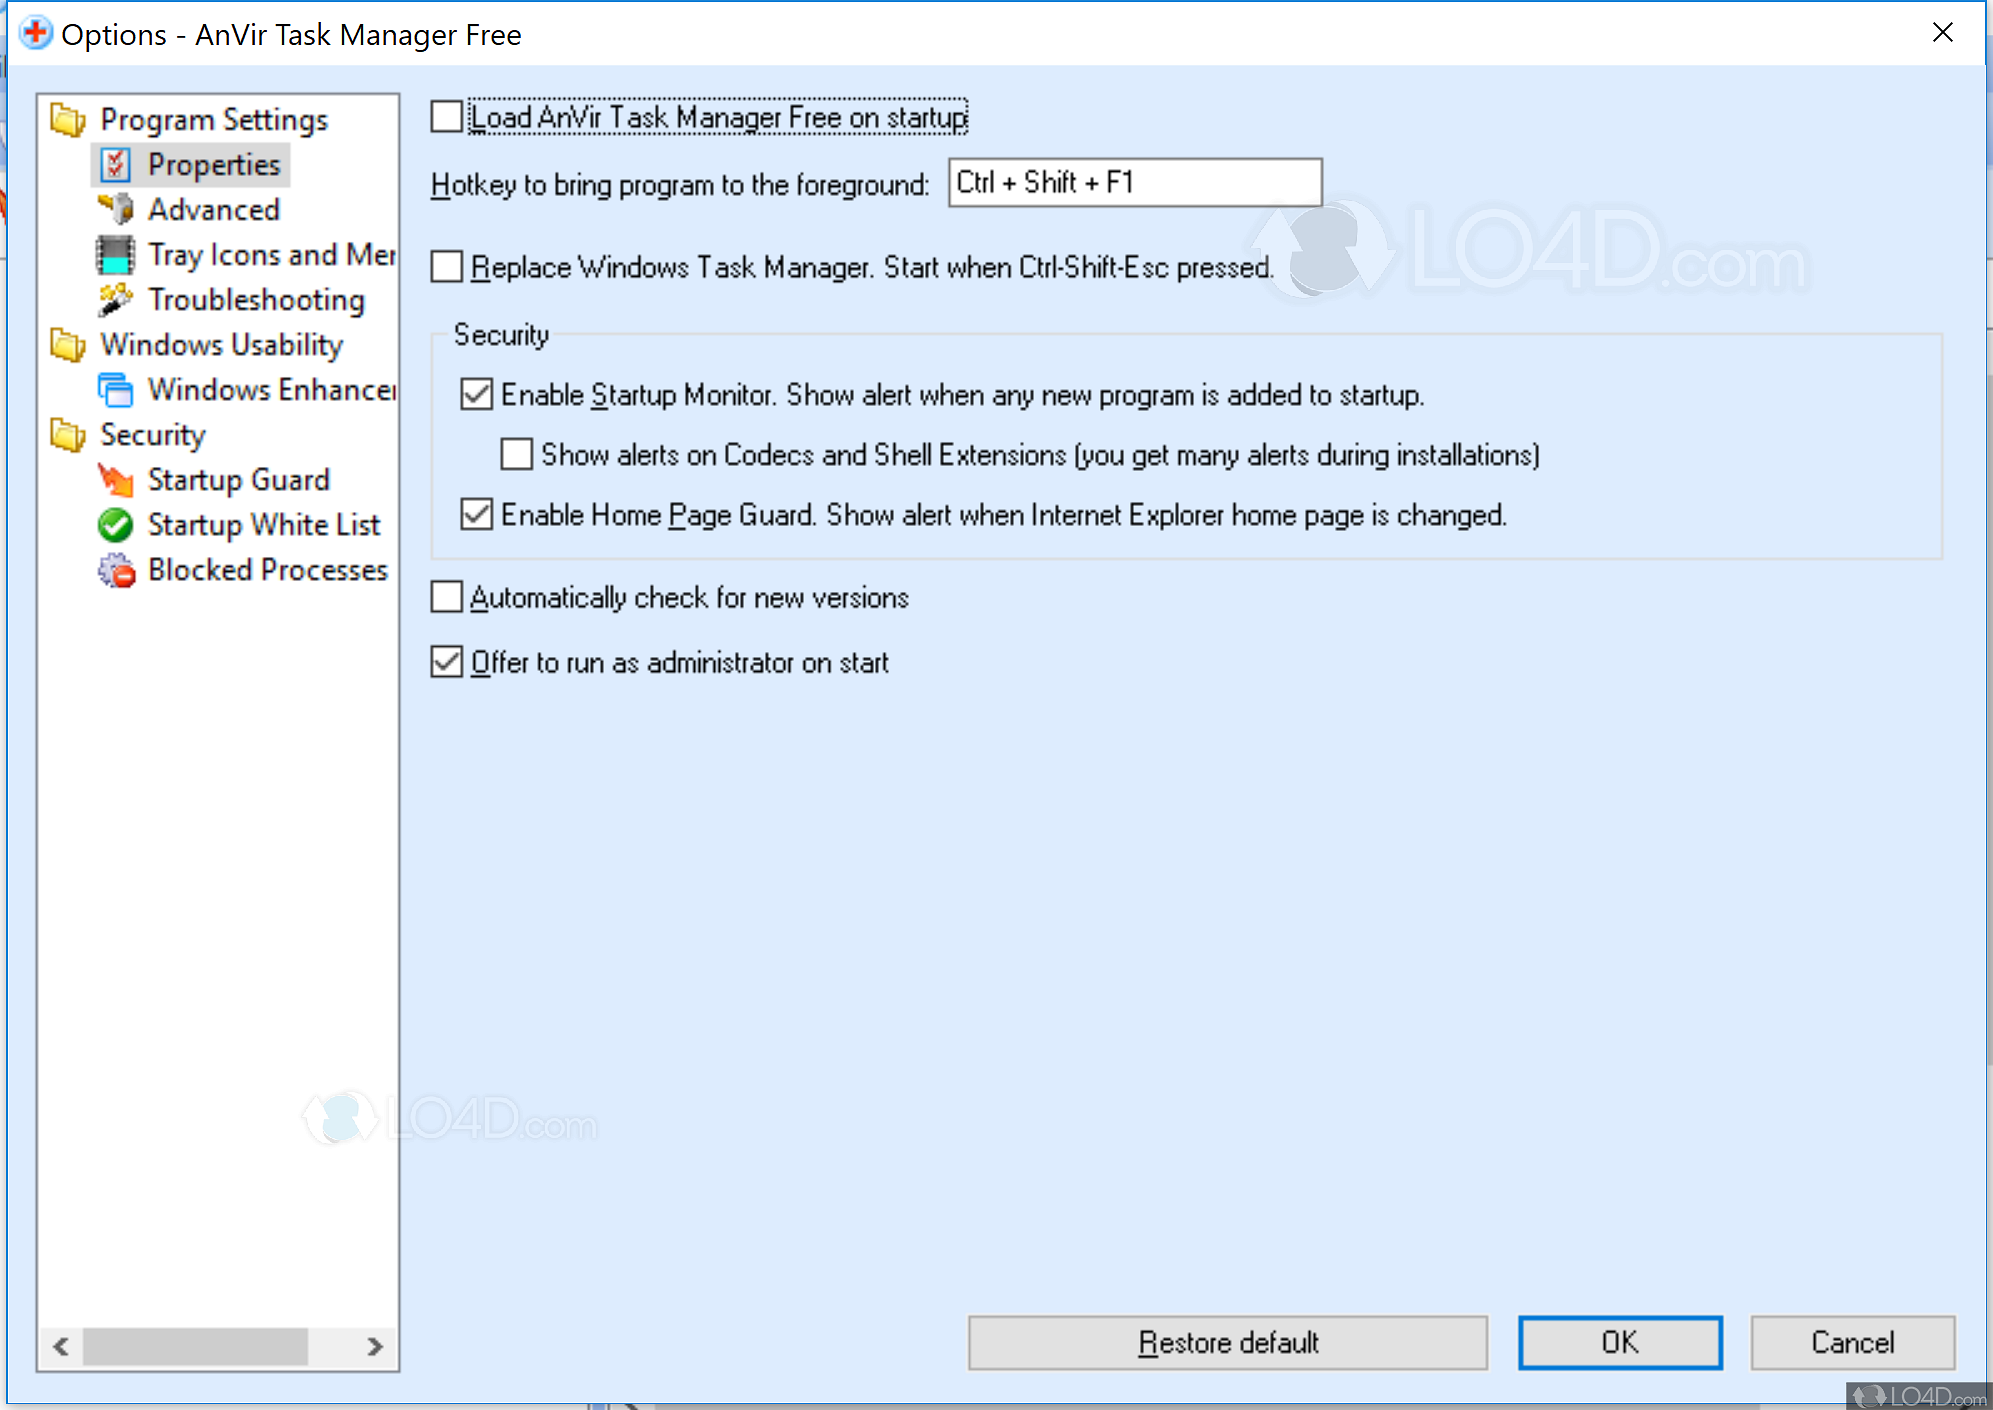
Task: Close the Options dialog window
Action: click(1943, 33)
